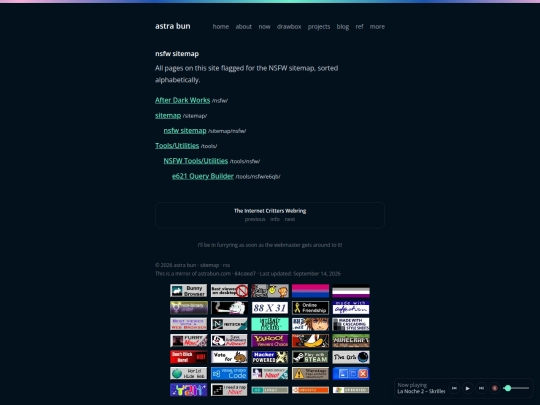The image size is (540, 405).
Task: Open the Online Friendship ribbon badge
Action: 310,308
